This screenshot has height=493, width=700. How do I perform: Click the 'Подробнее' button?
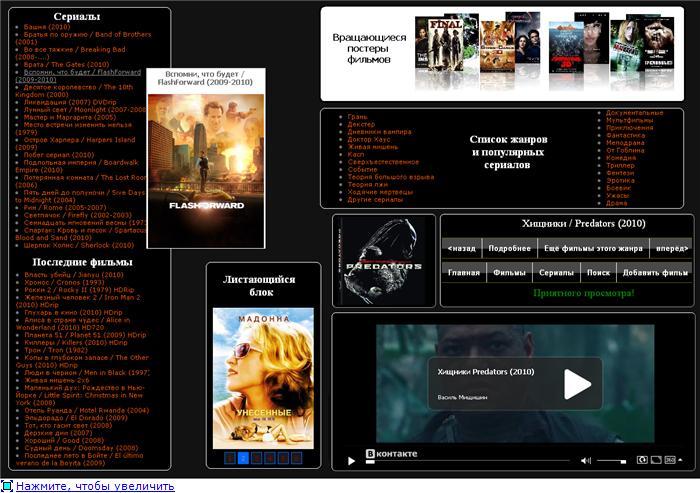coord(509,248)
